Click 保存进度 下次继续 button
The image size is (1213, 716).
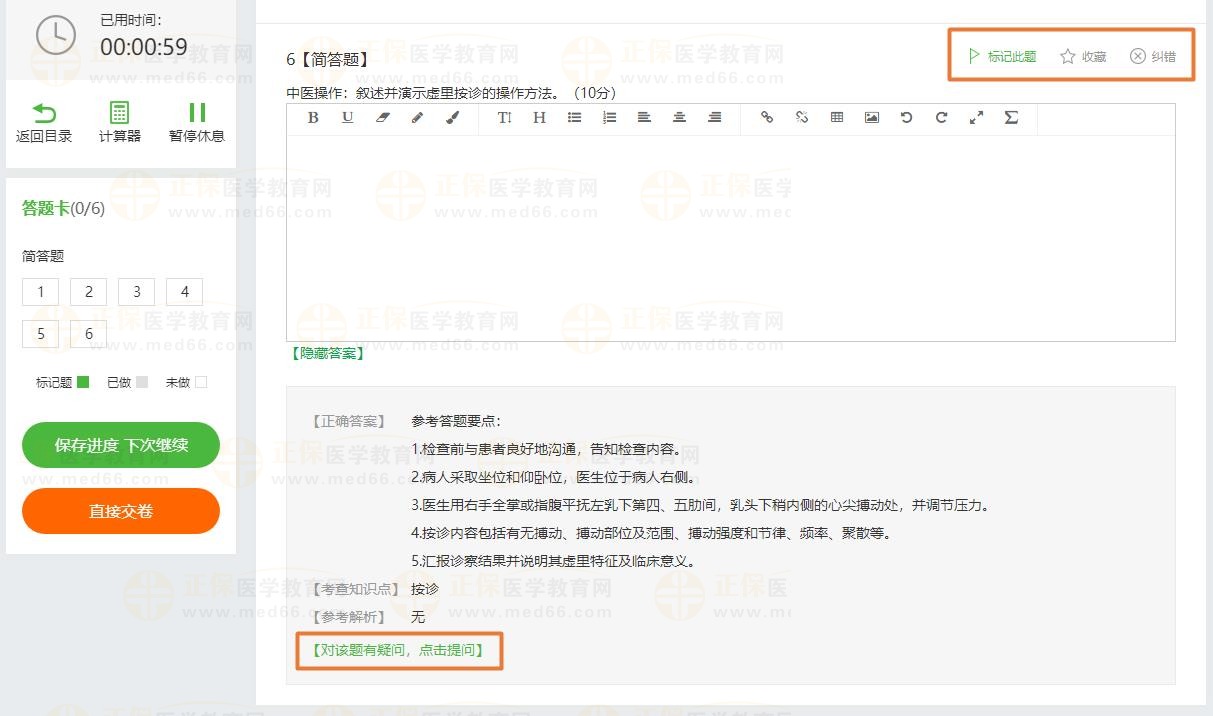120,445
